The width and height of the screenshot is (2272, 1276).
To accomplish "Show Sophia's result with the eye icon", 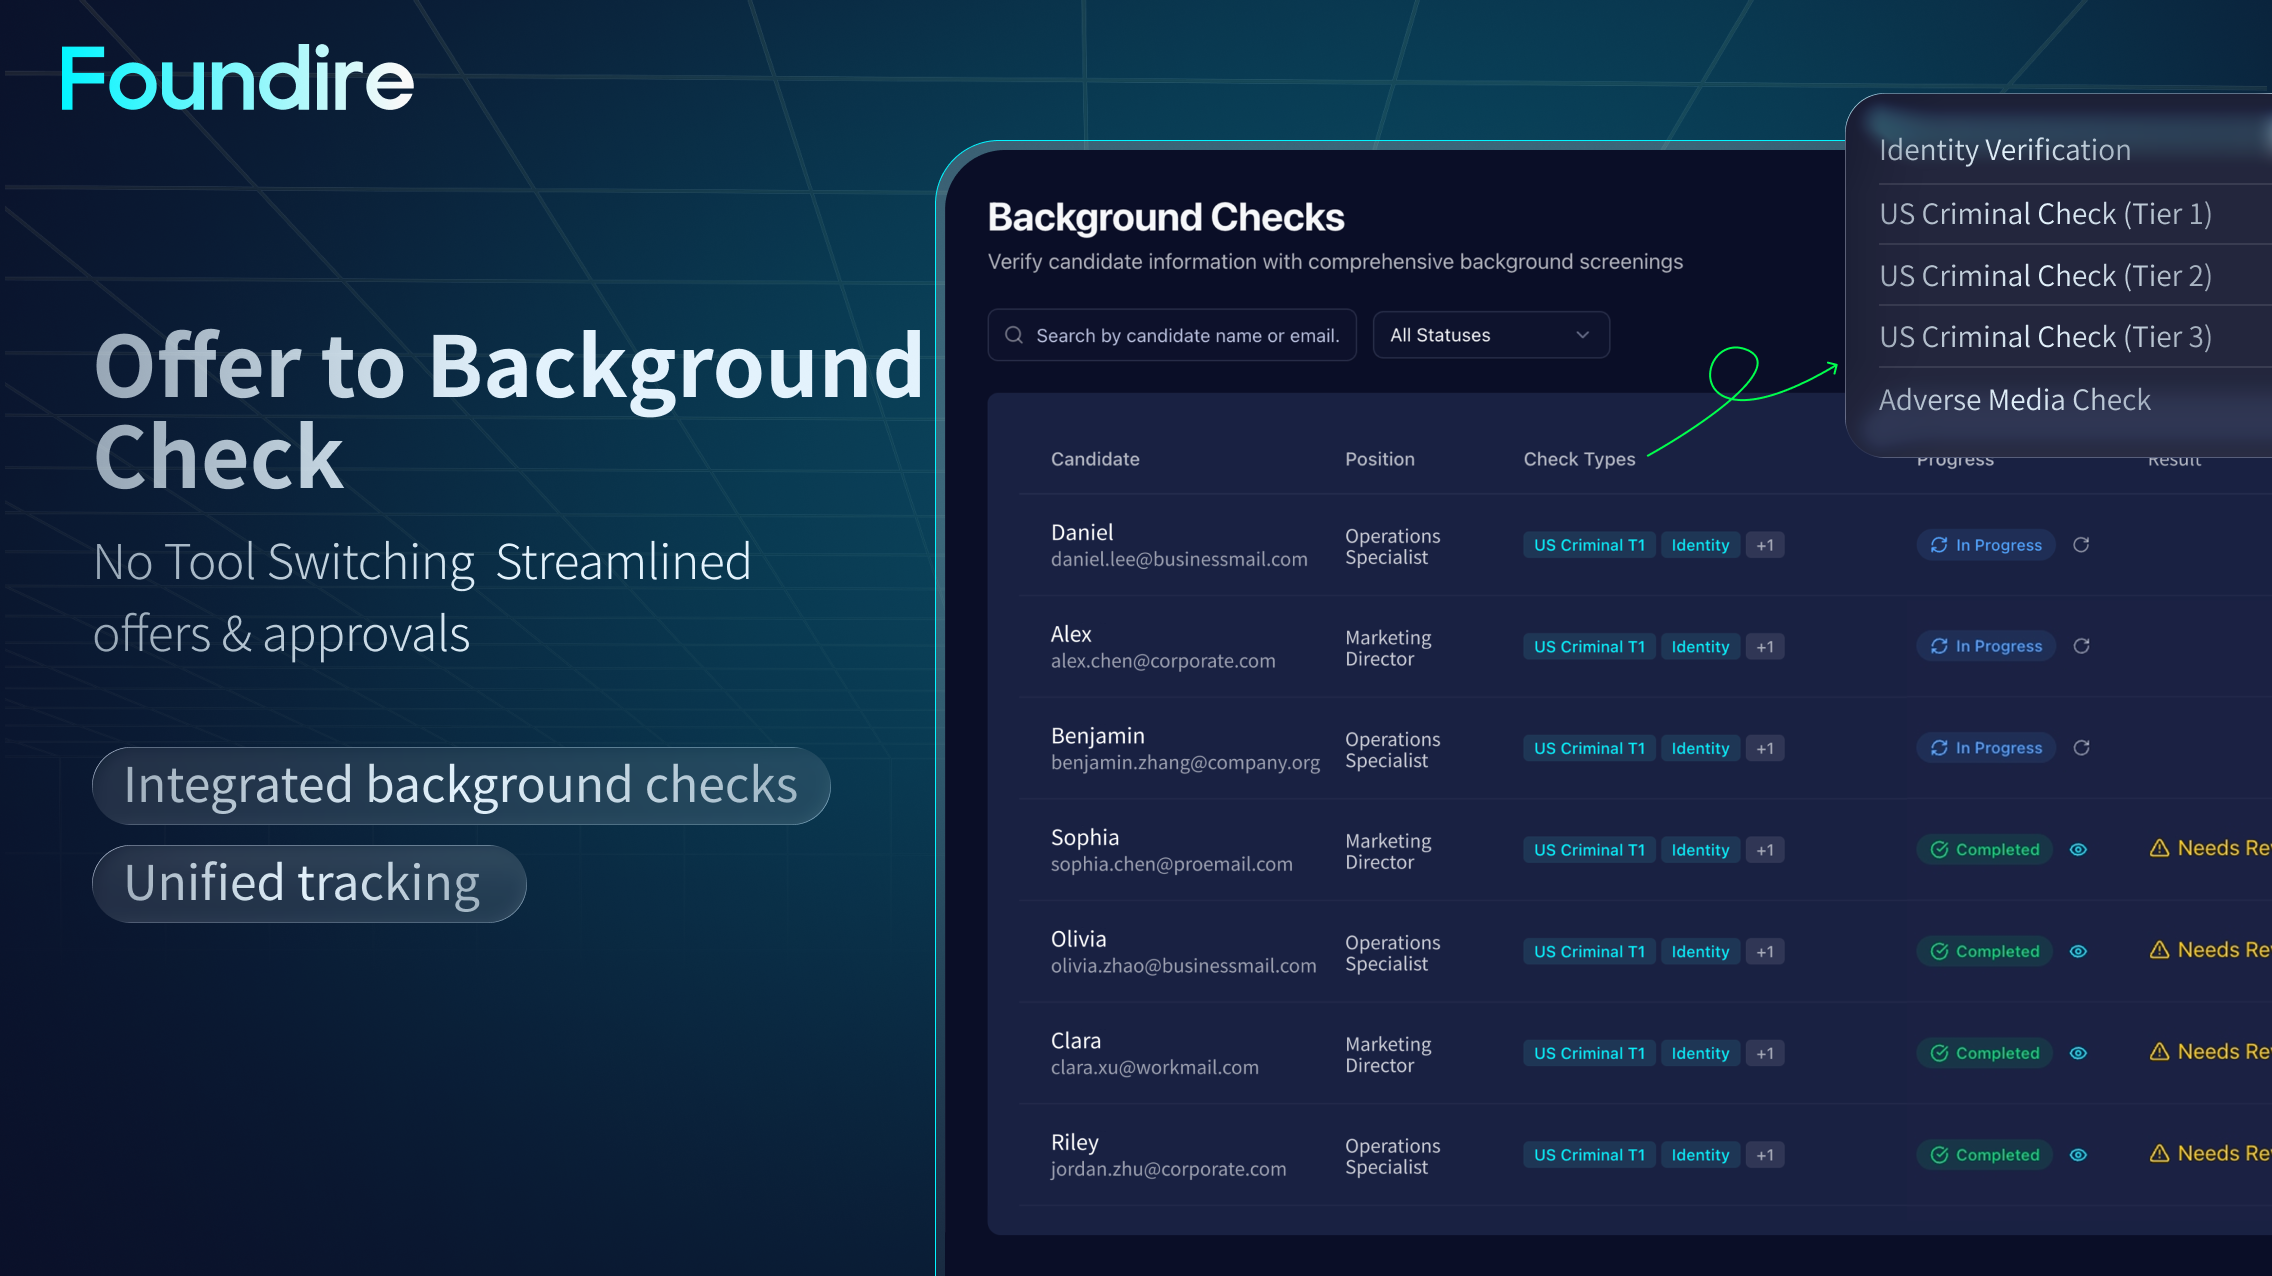I will 2079,849.
